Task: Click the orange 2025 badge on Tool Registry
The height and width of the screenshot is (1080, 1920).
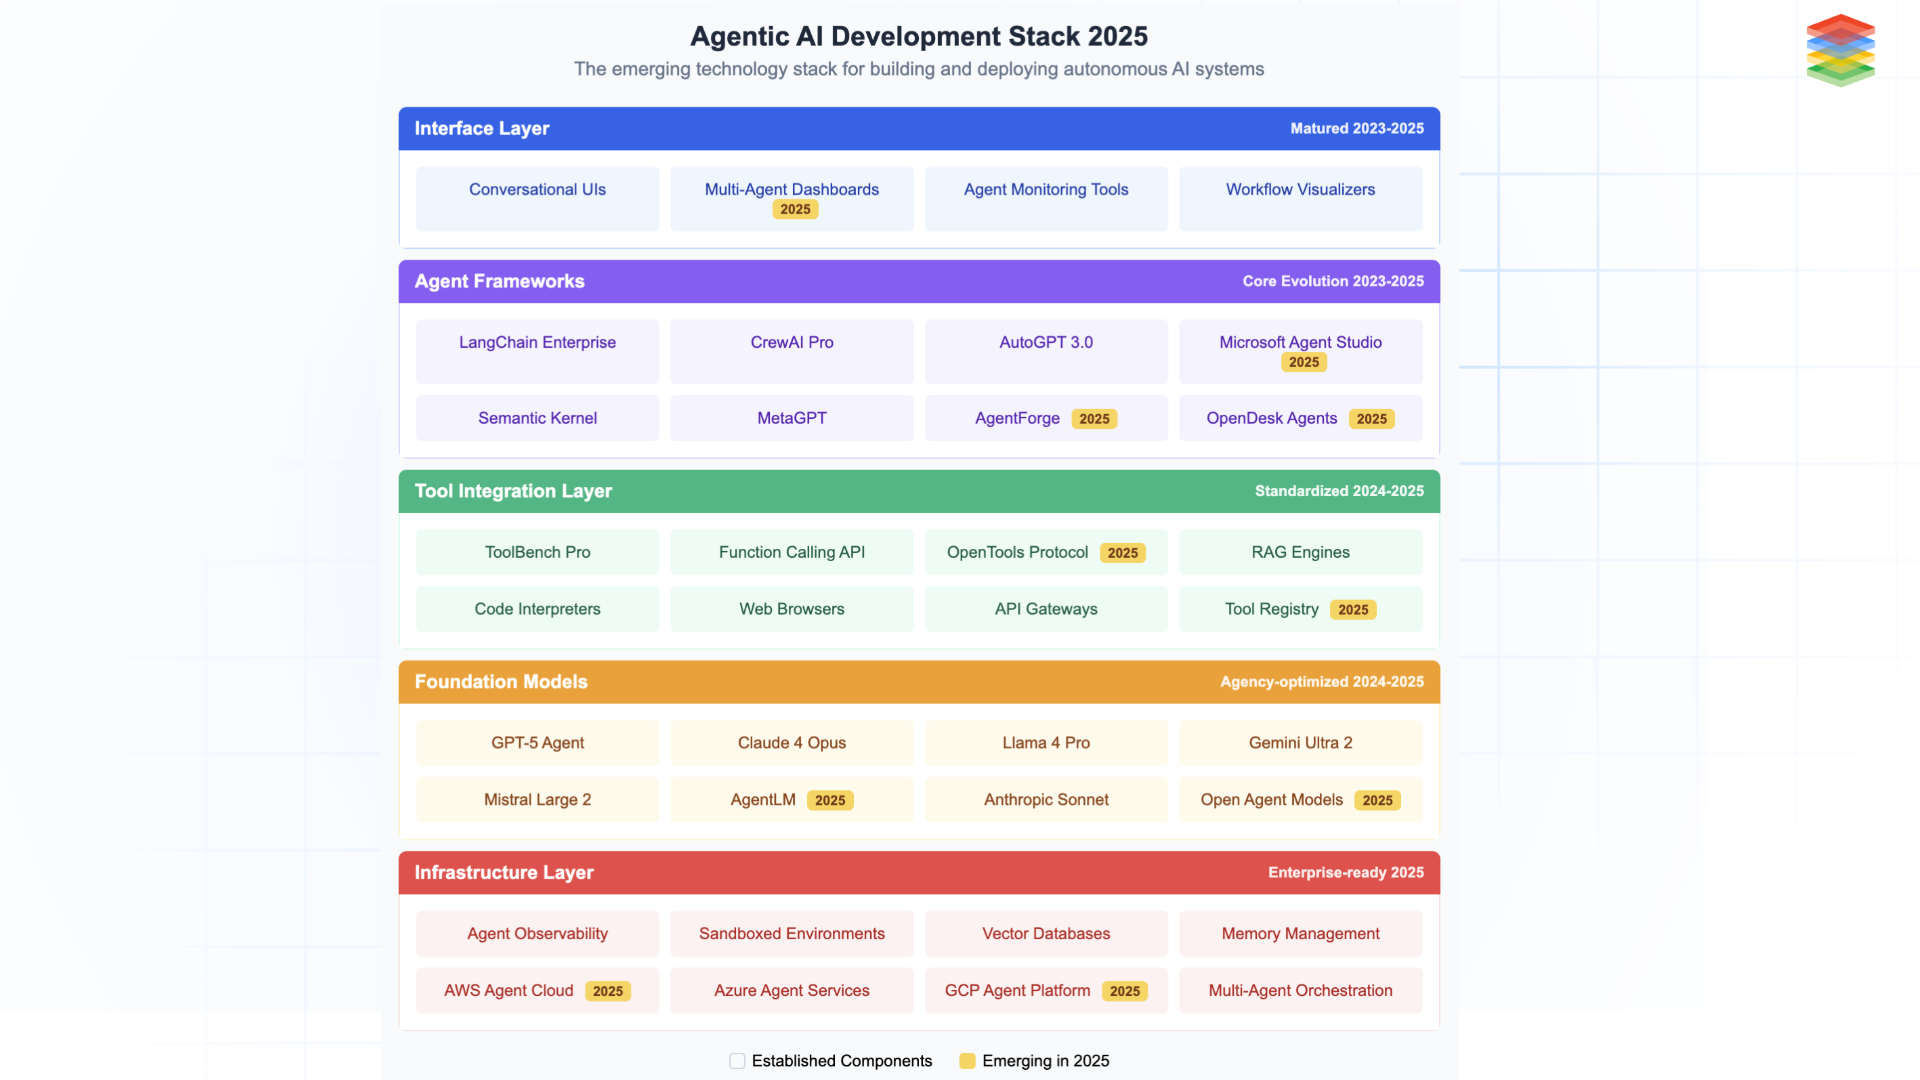Action: click(x=1352, y=609)
